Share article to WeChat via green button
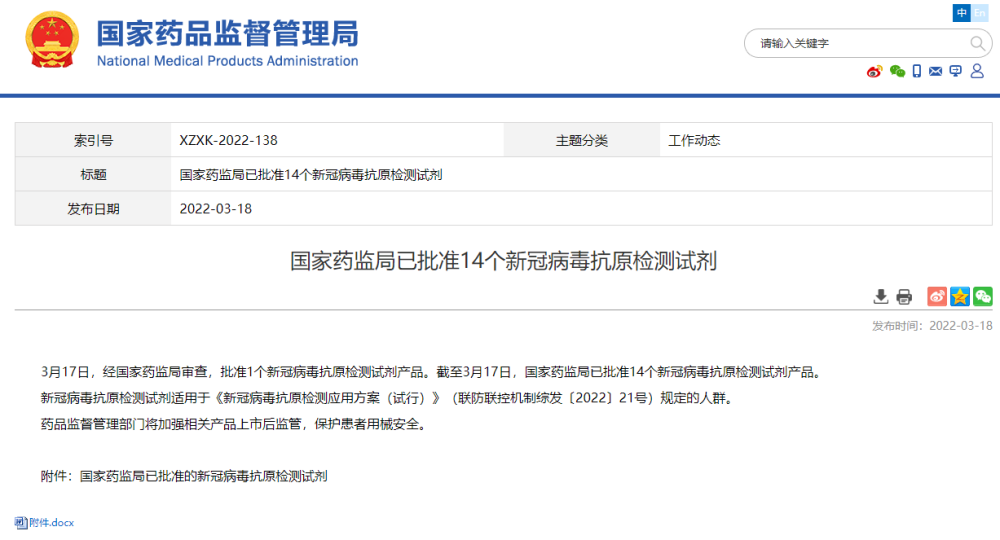The height and width of the screenshot is (540, 1000). click(983, 296)
